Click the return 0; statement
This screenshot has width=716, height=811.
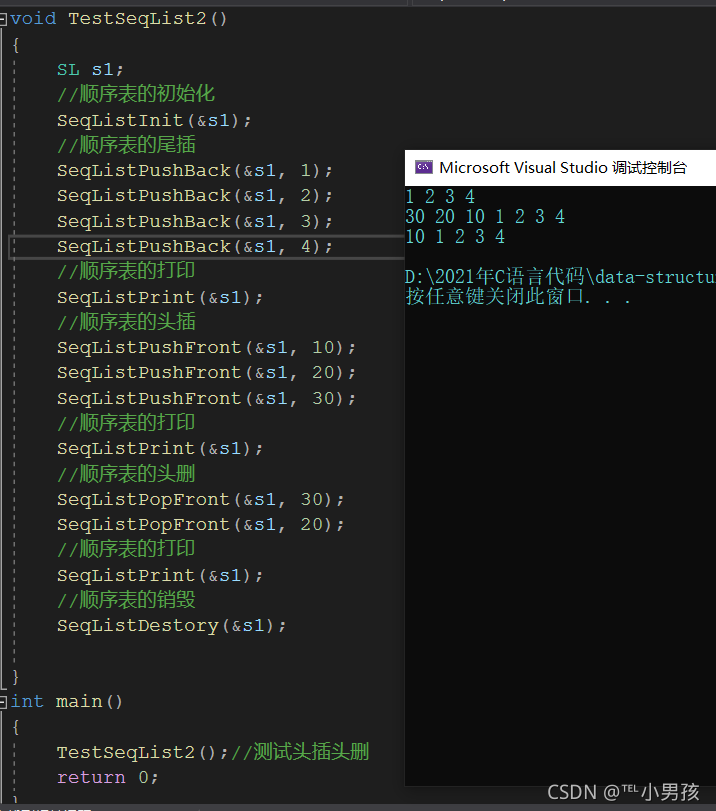(108, 777)
